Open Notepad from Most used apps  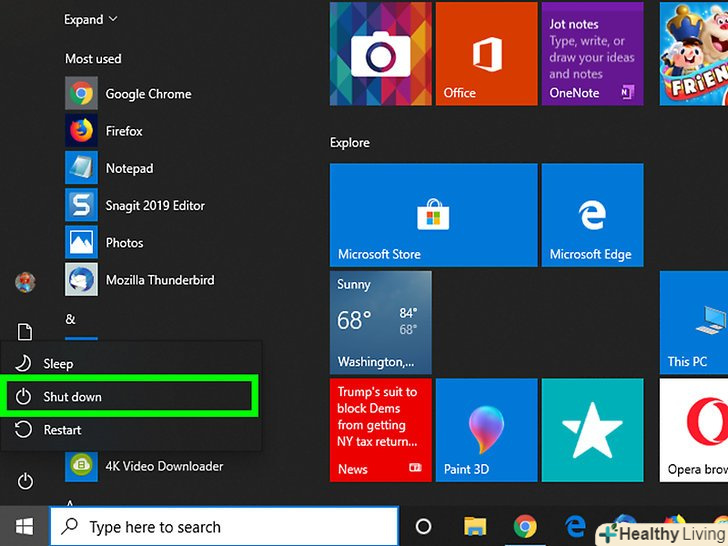[128, 168]
